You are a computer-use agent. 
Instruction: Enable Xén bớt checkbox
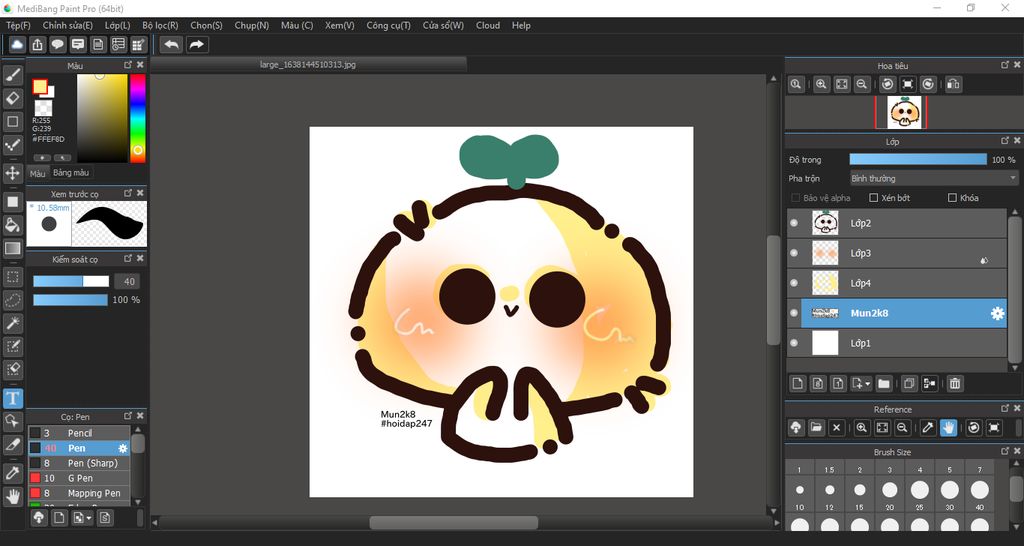click(874, 198)
